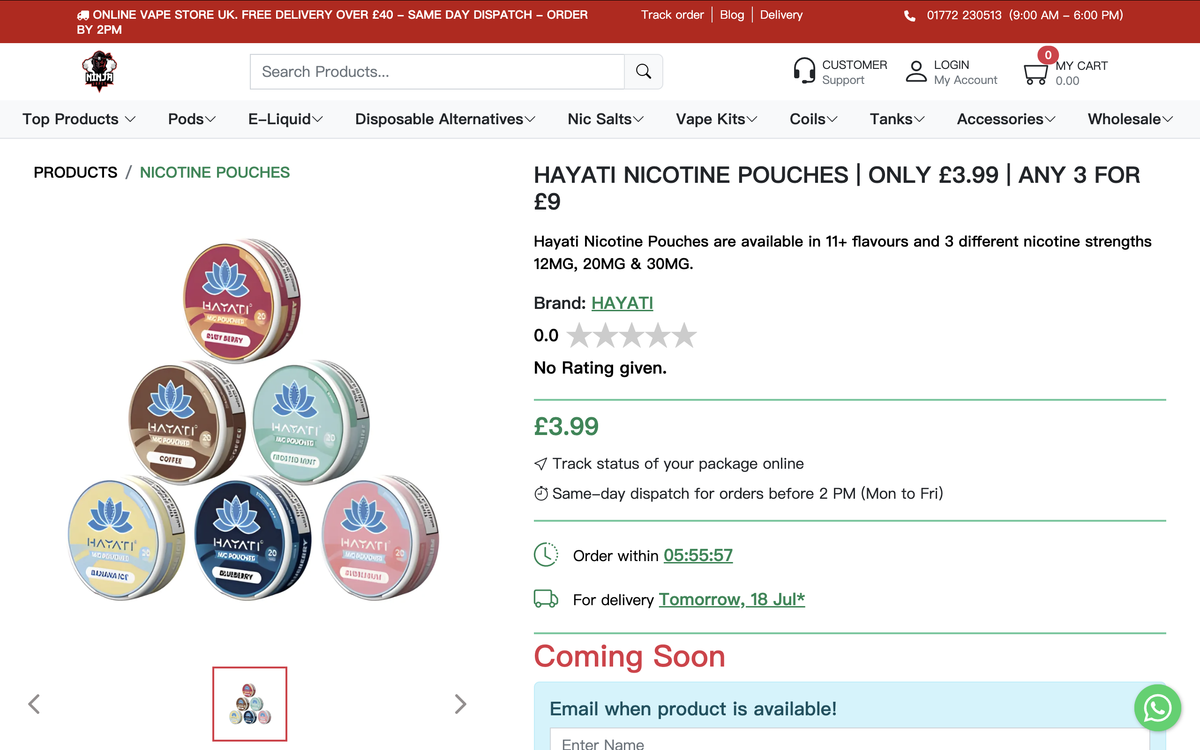This screenshot has width=1200, height=750.
Task: Click the CUSTOMER Support text link
Action: (855, 72)
